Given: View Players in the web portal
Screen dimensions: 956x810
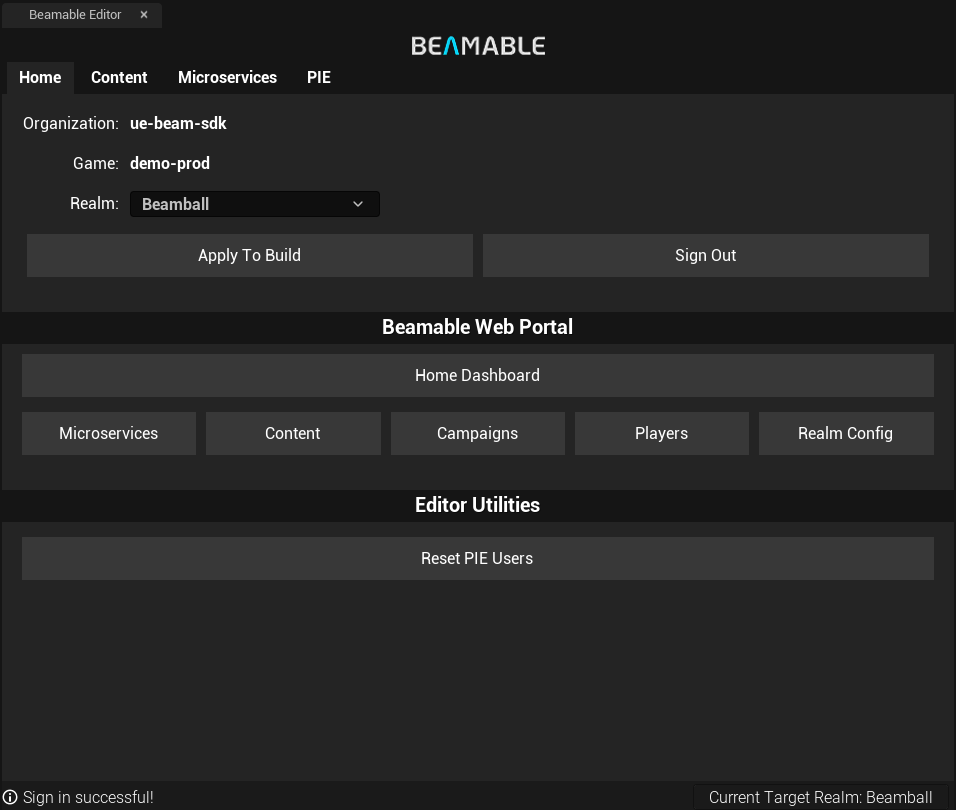Looking at the screenshot, I should 661,433.
